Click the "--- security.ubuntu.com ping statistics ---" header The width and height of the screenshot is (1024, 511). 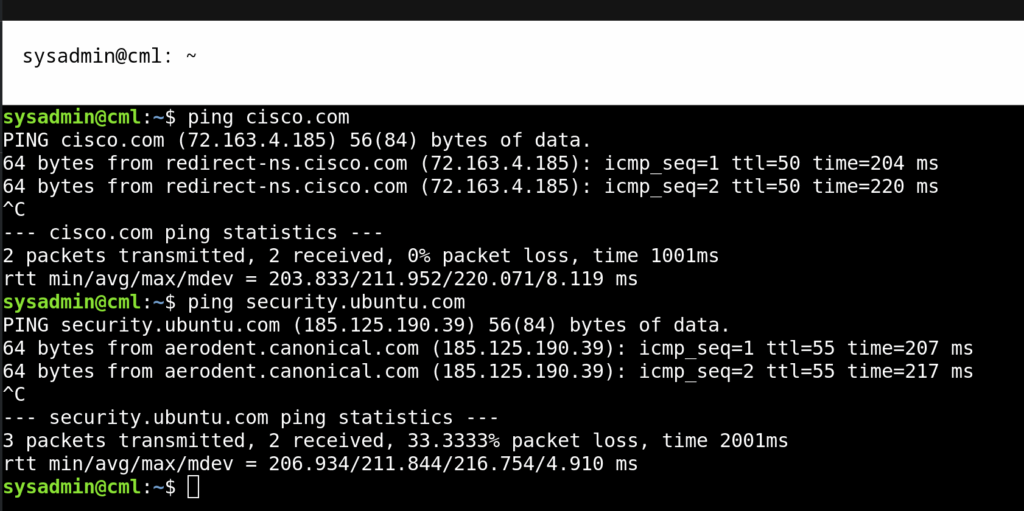point(251,417)
